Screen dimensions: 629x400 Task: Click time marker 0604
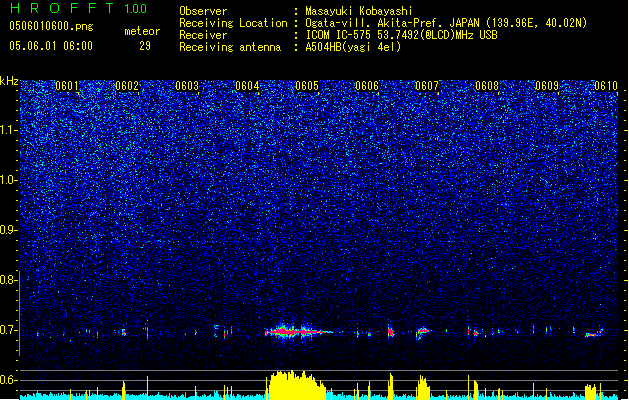[x=247, y=86]
